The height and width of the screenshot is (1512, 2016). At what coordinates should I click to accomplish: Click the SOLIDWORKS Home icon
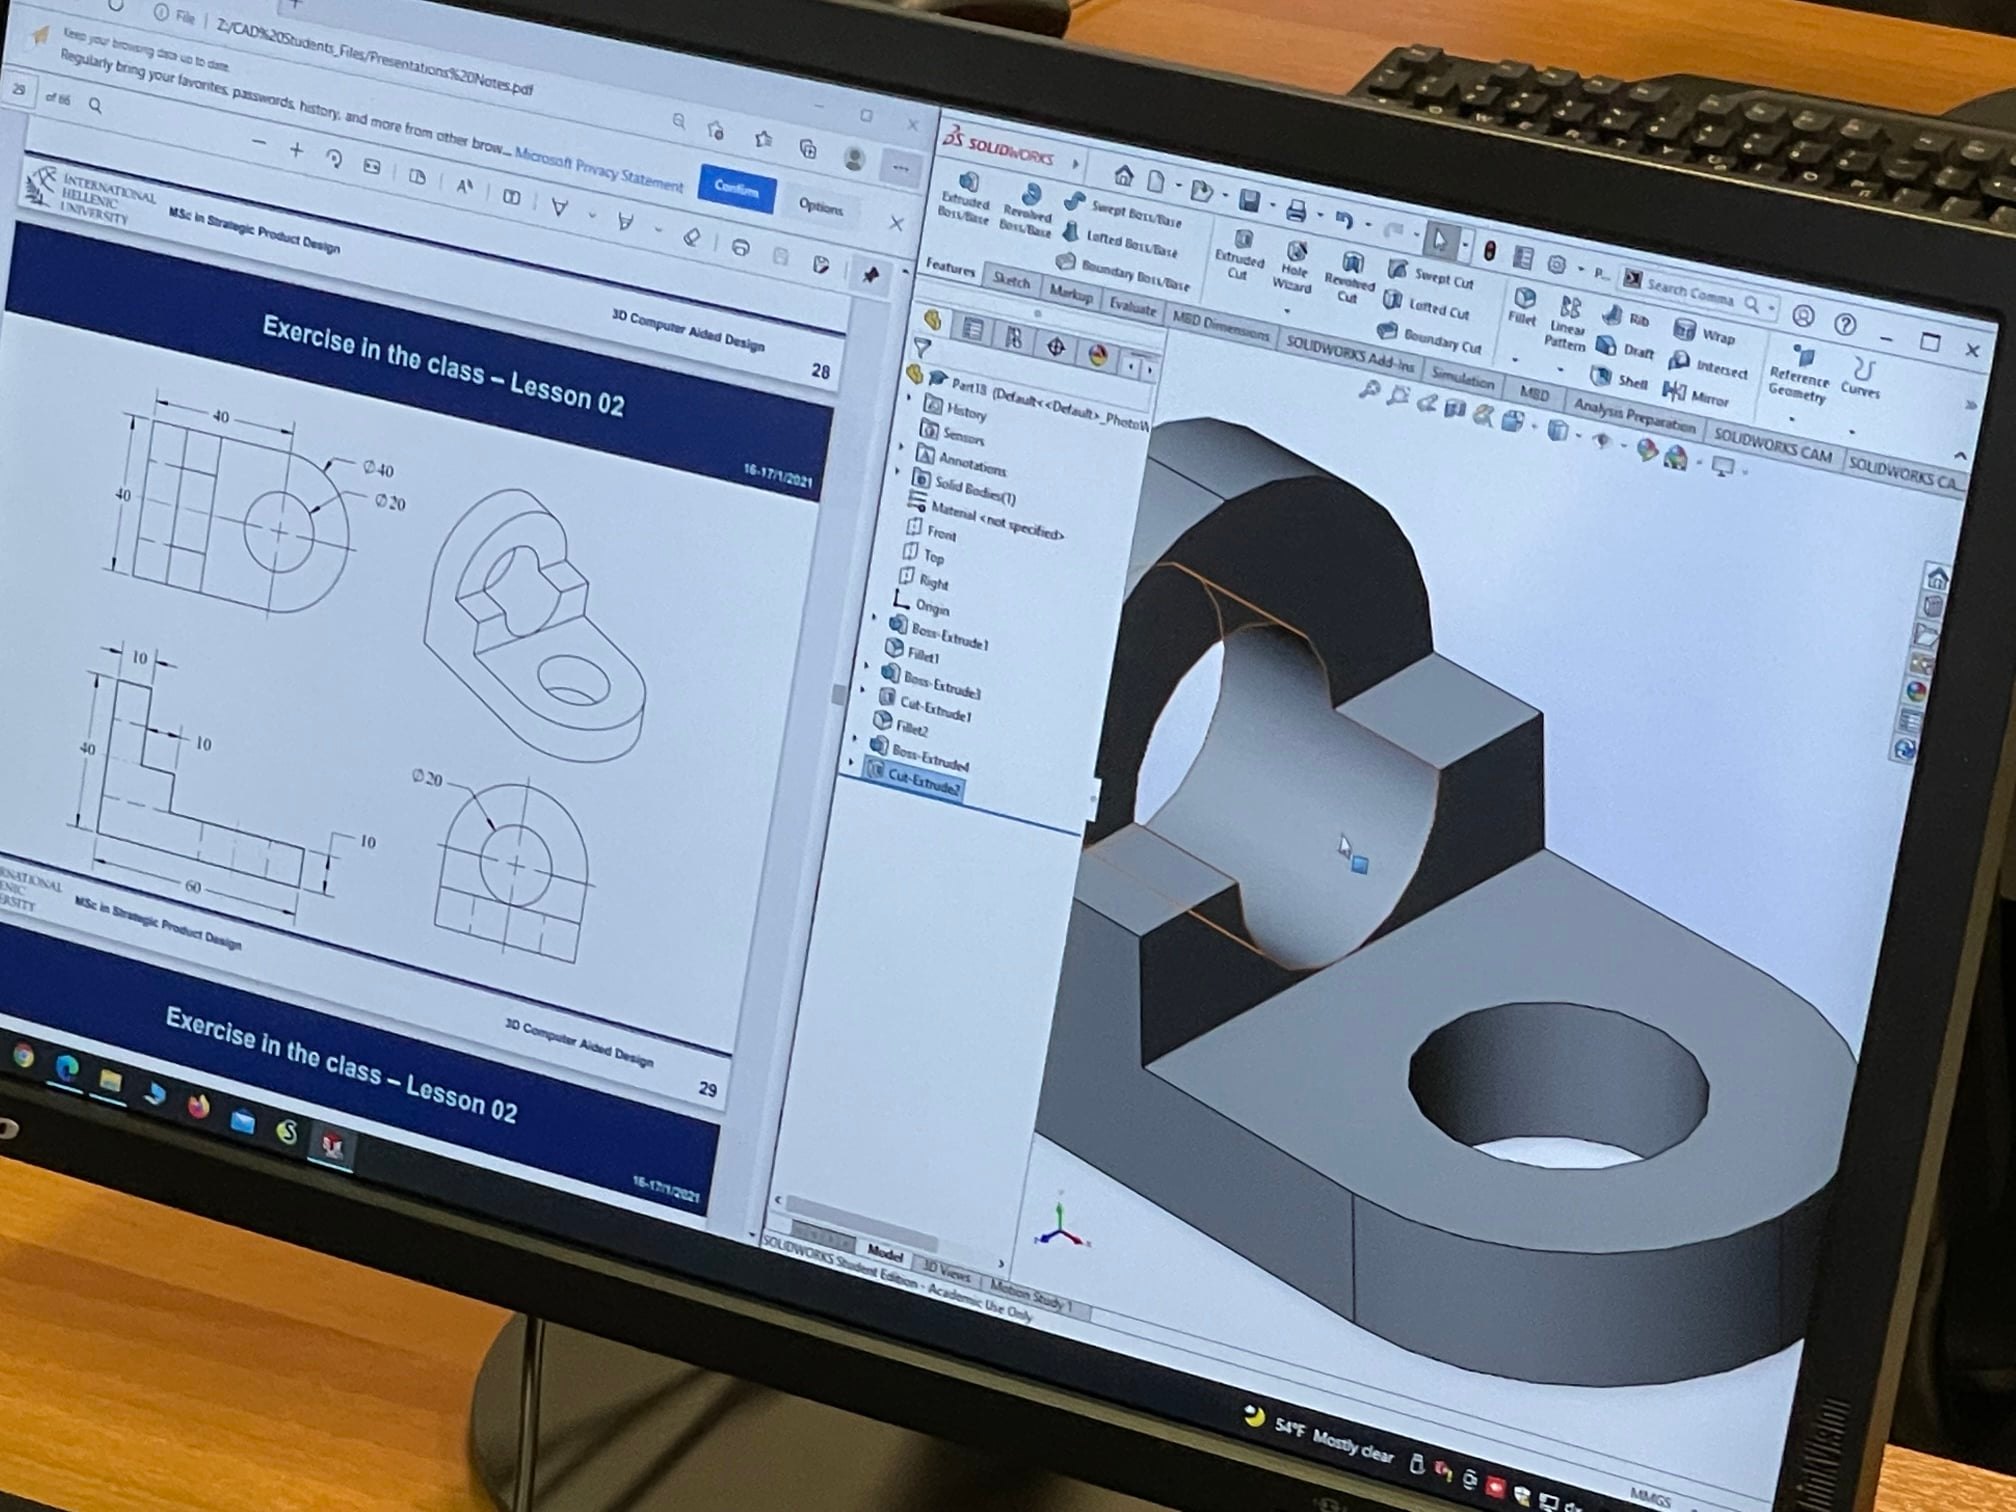point(1124,177)
